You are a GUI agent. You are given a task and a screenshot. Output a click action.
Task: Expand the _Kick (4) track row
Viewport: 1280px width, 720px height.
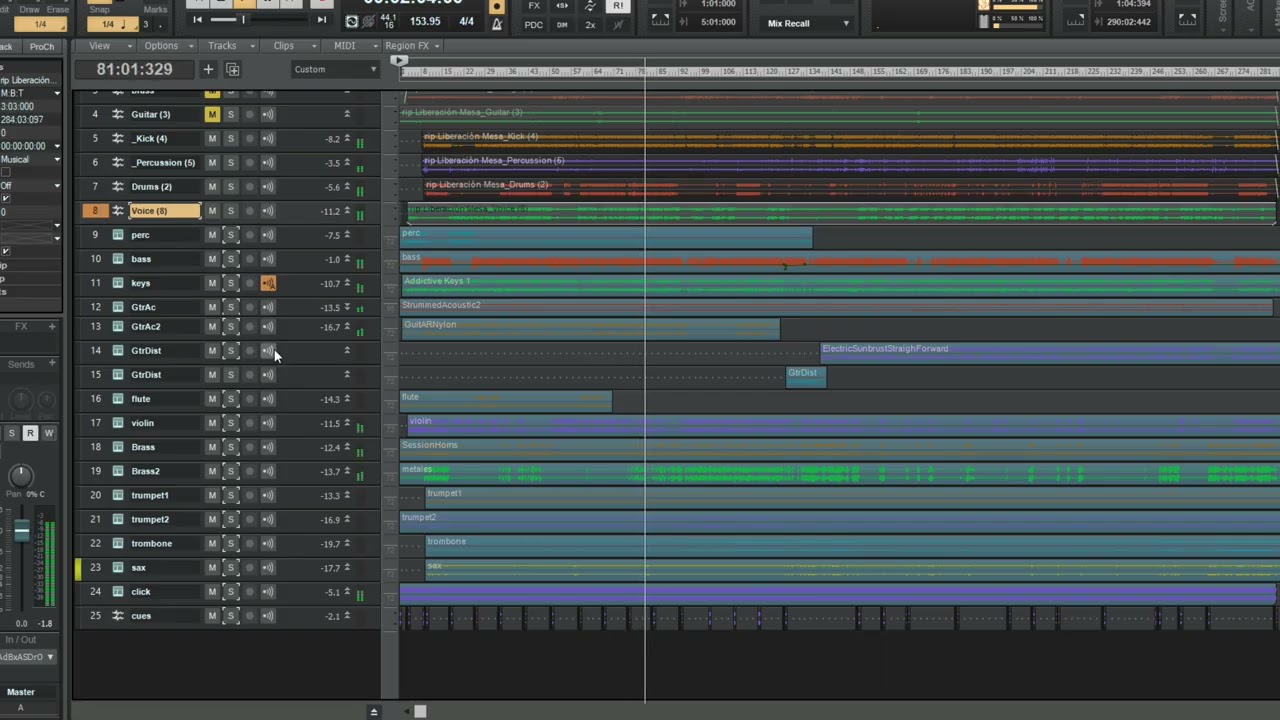coord(347,138)
